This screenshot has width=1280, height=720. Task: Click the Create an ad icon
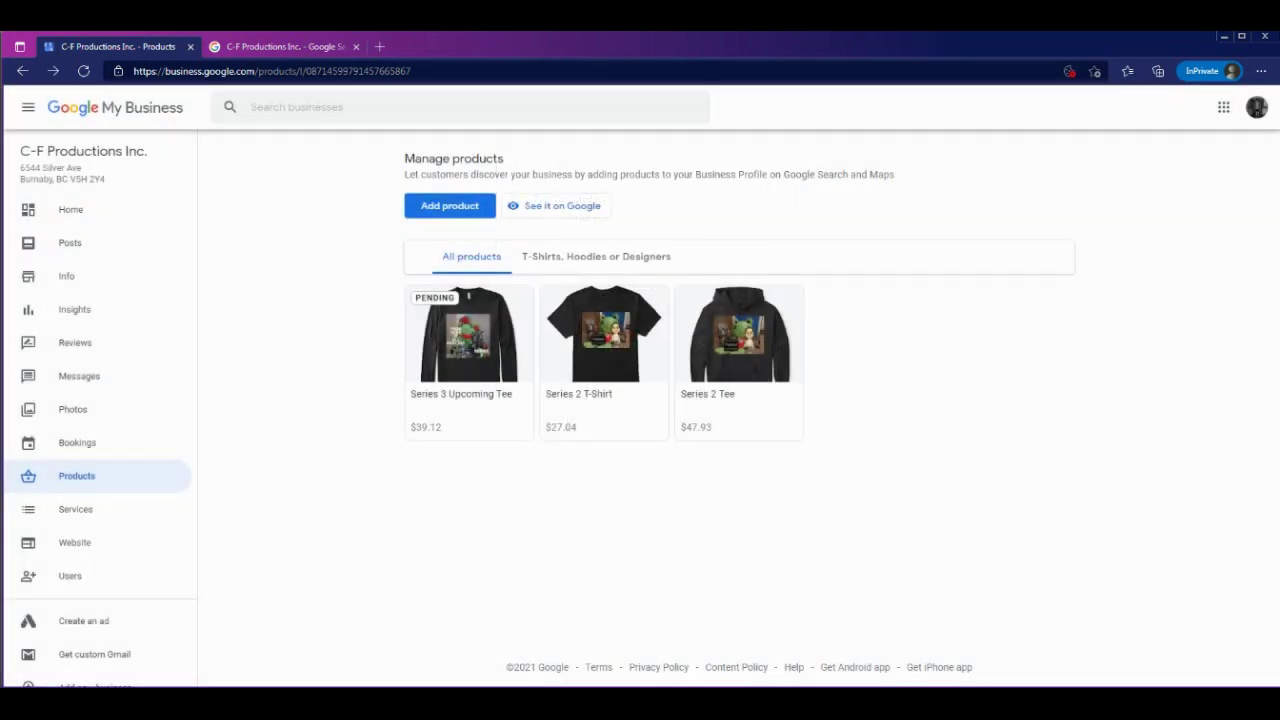(x=28, y=621)
